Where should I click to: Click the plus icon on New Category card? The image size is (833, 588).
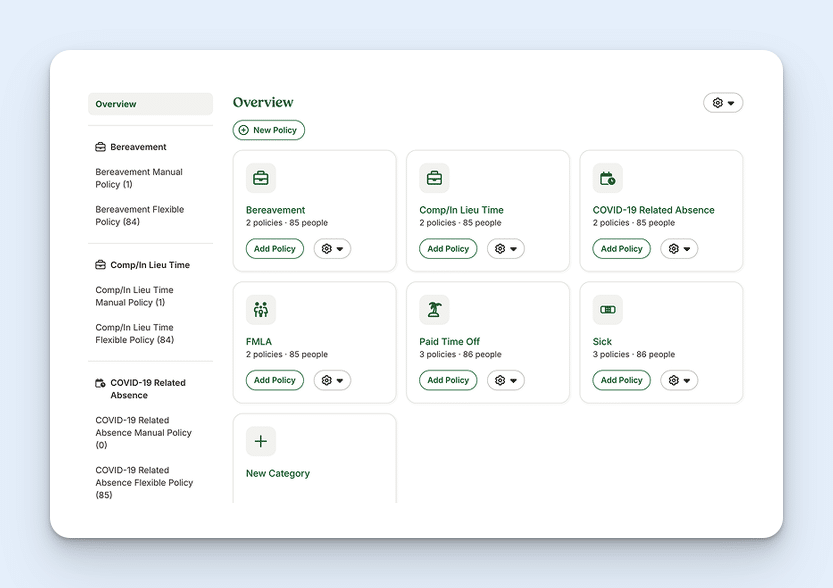coord(261,440)
